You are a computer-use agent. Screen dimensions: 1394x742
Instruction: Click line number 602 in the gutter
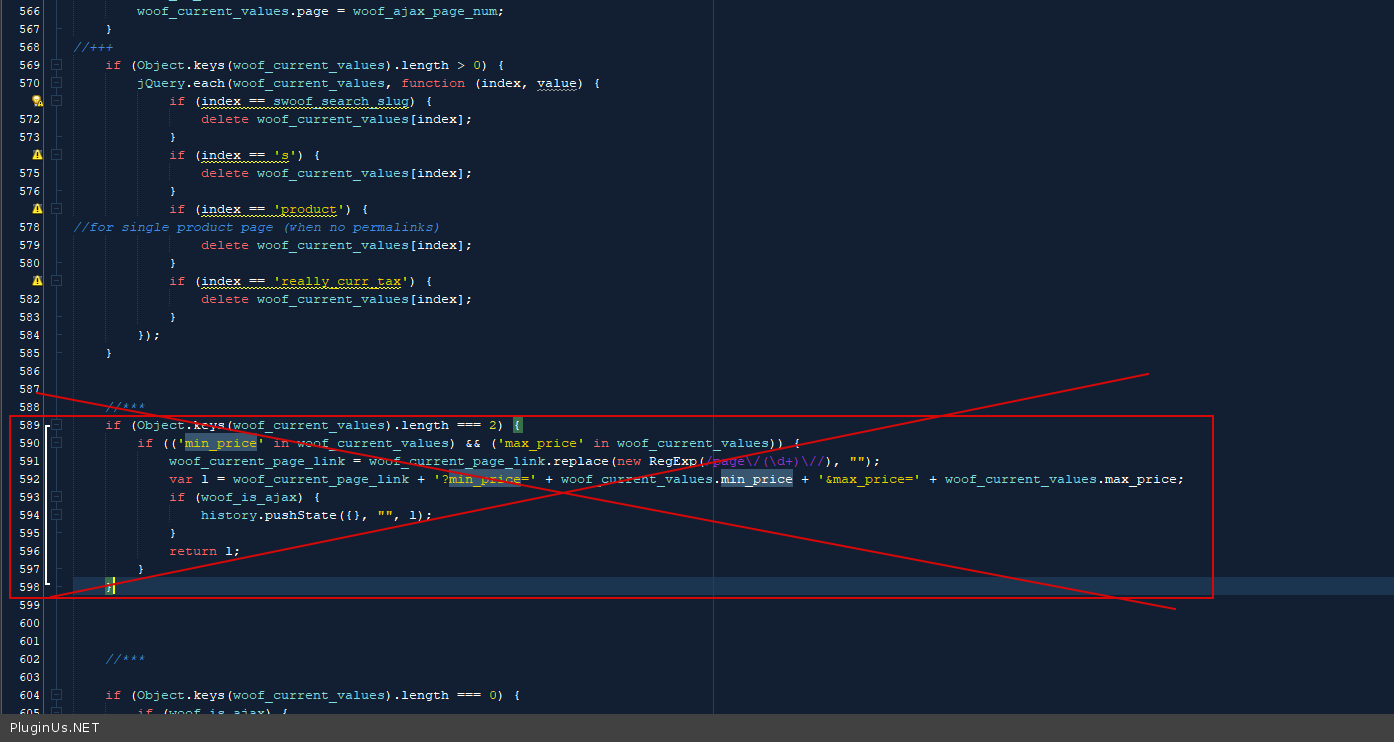[29, 659]
